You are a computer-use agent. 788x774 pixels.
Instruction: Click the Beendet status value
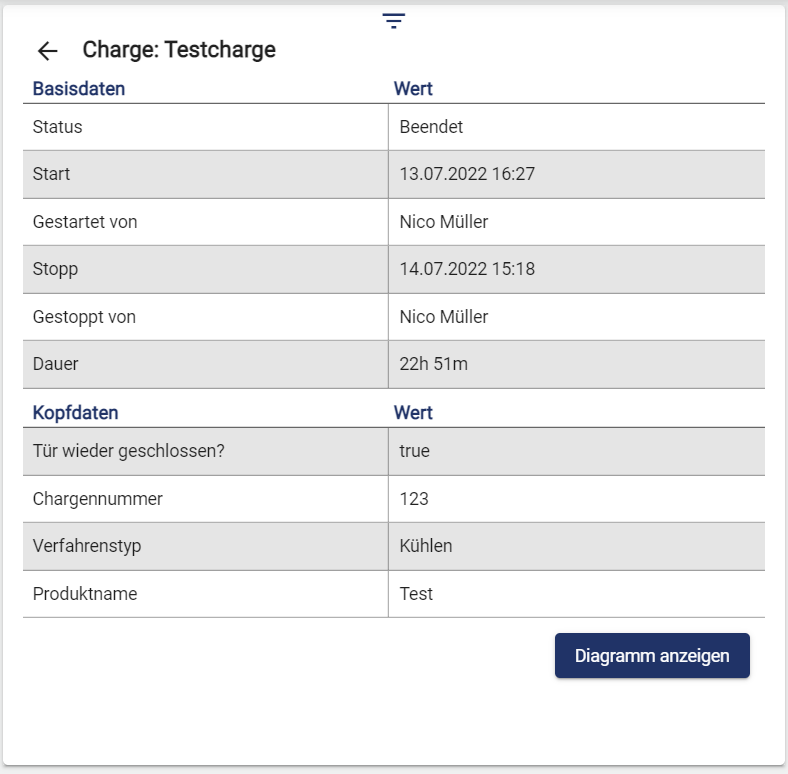pos(431,127)
